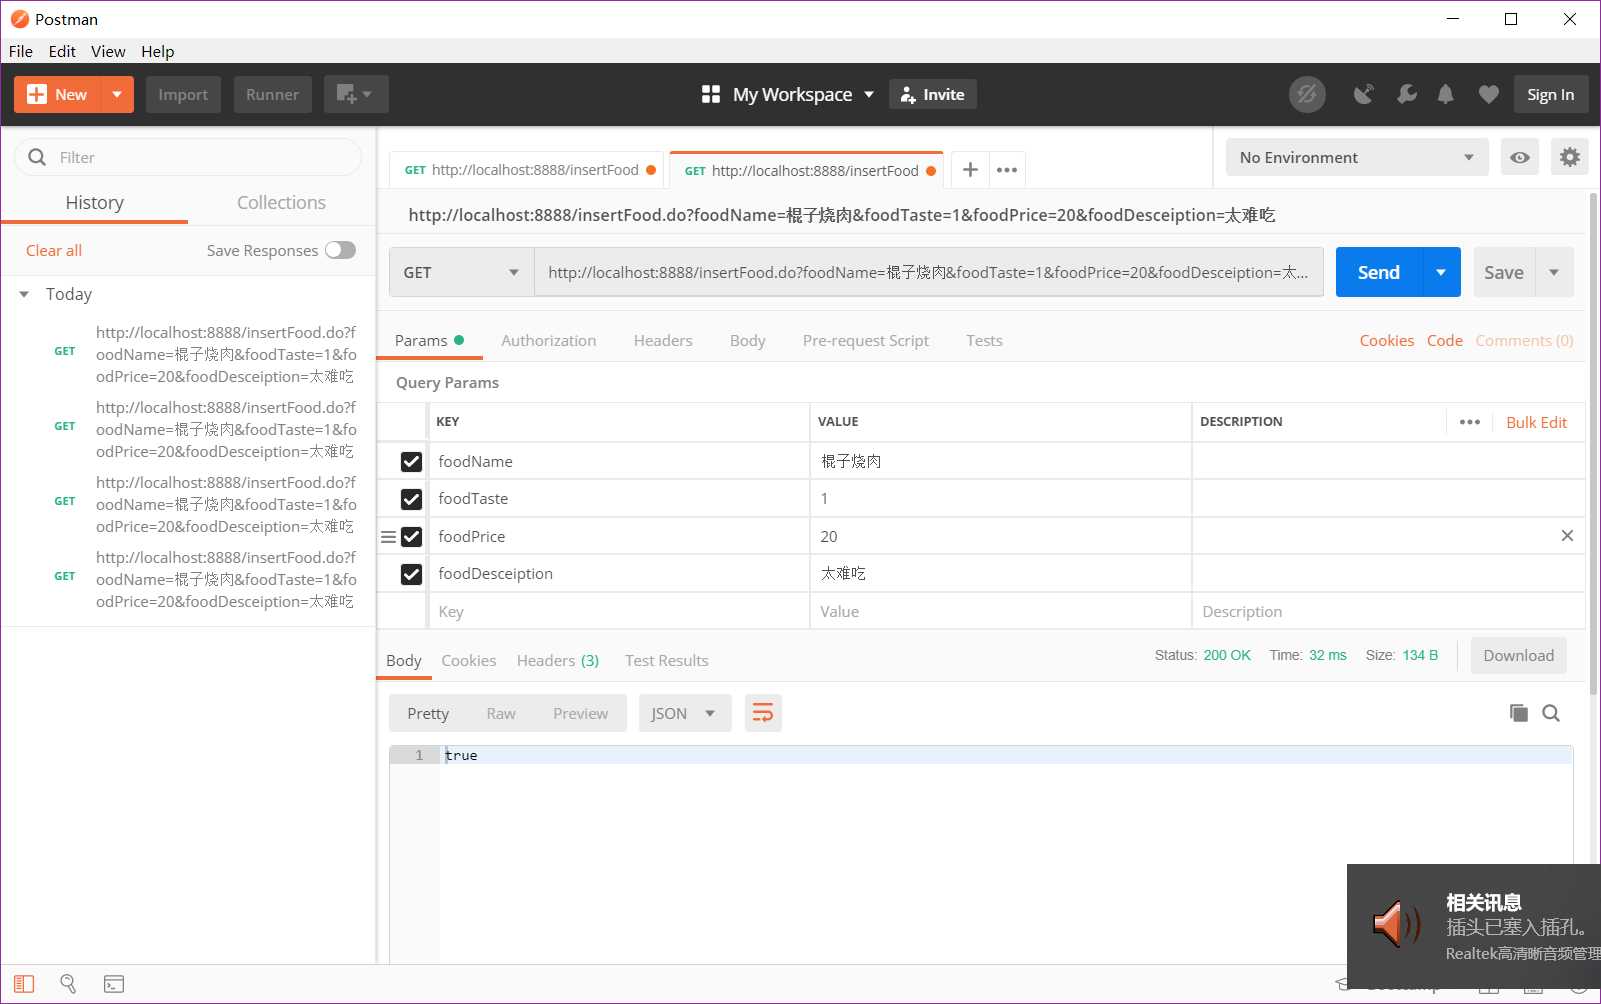Click the speaker icon in Realtek notification
This screenshot has width=1601, height=1004.
point(1396,923)
